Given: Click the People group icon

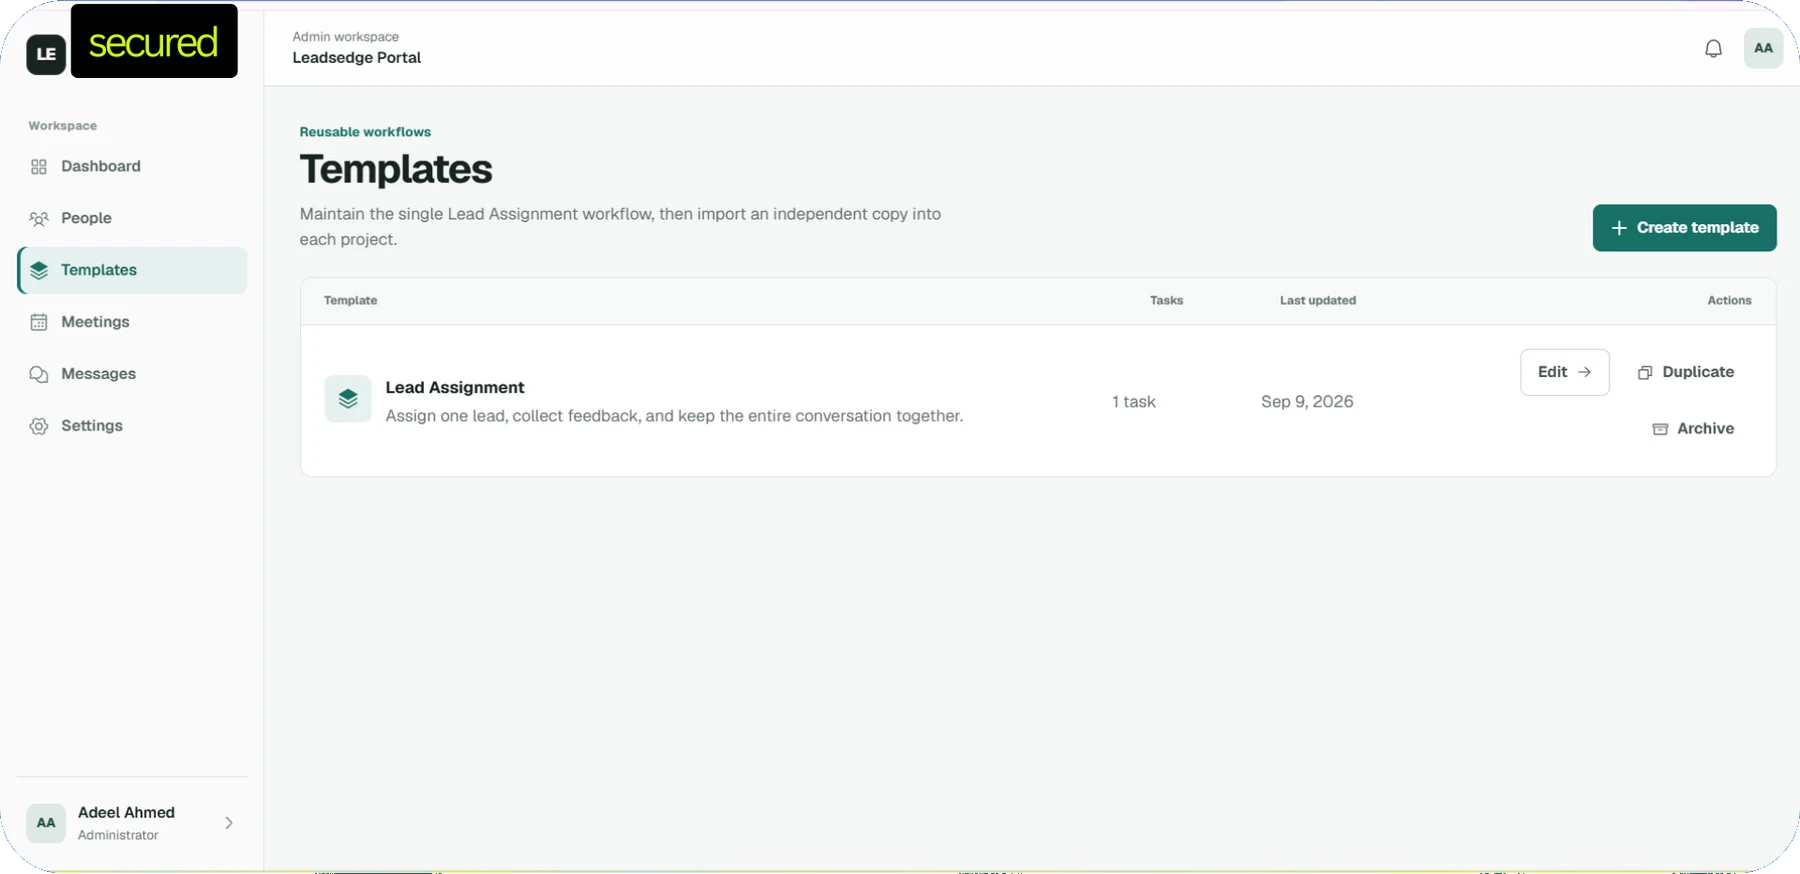Looking at the screenshot, I should coord(39,219).
